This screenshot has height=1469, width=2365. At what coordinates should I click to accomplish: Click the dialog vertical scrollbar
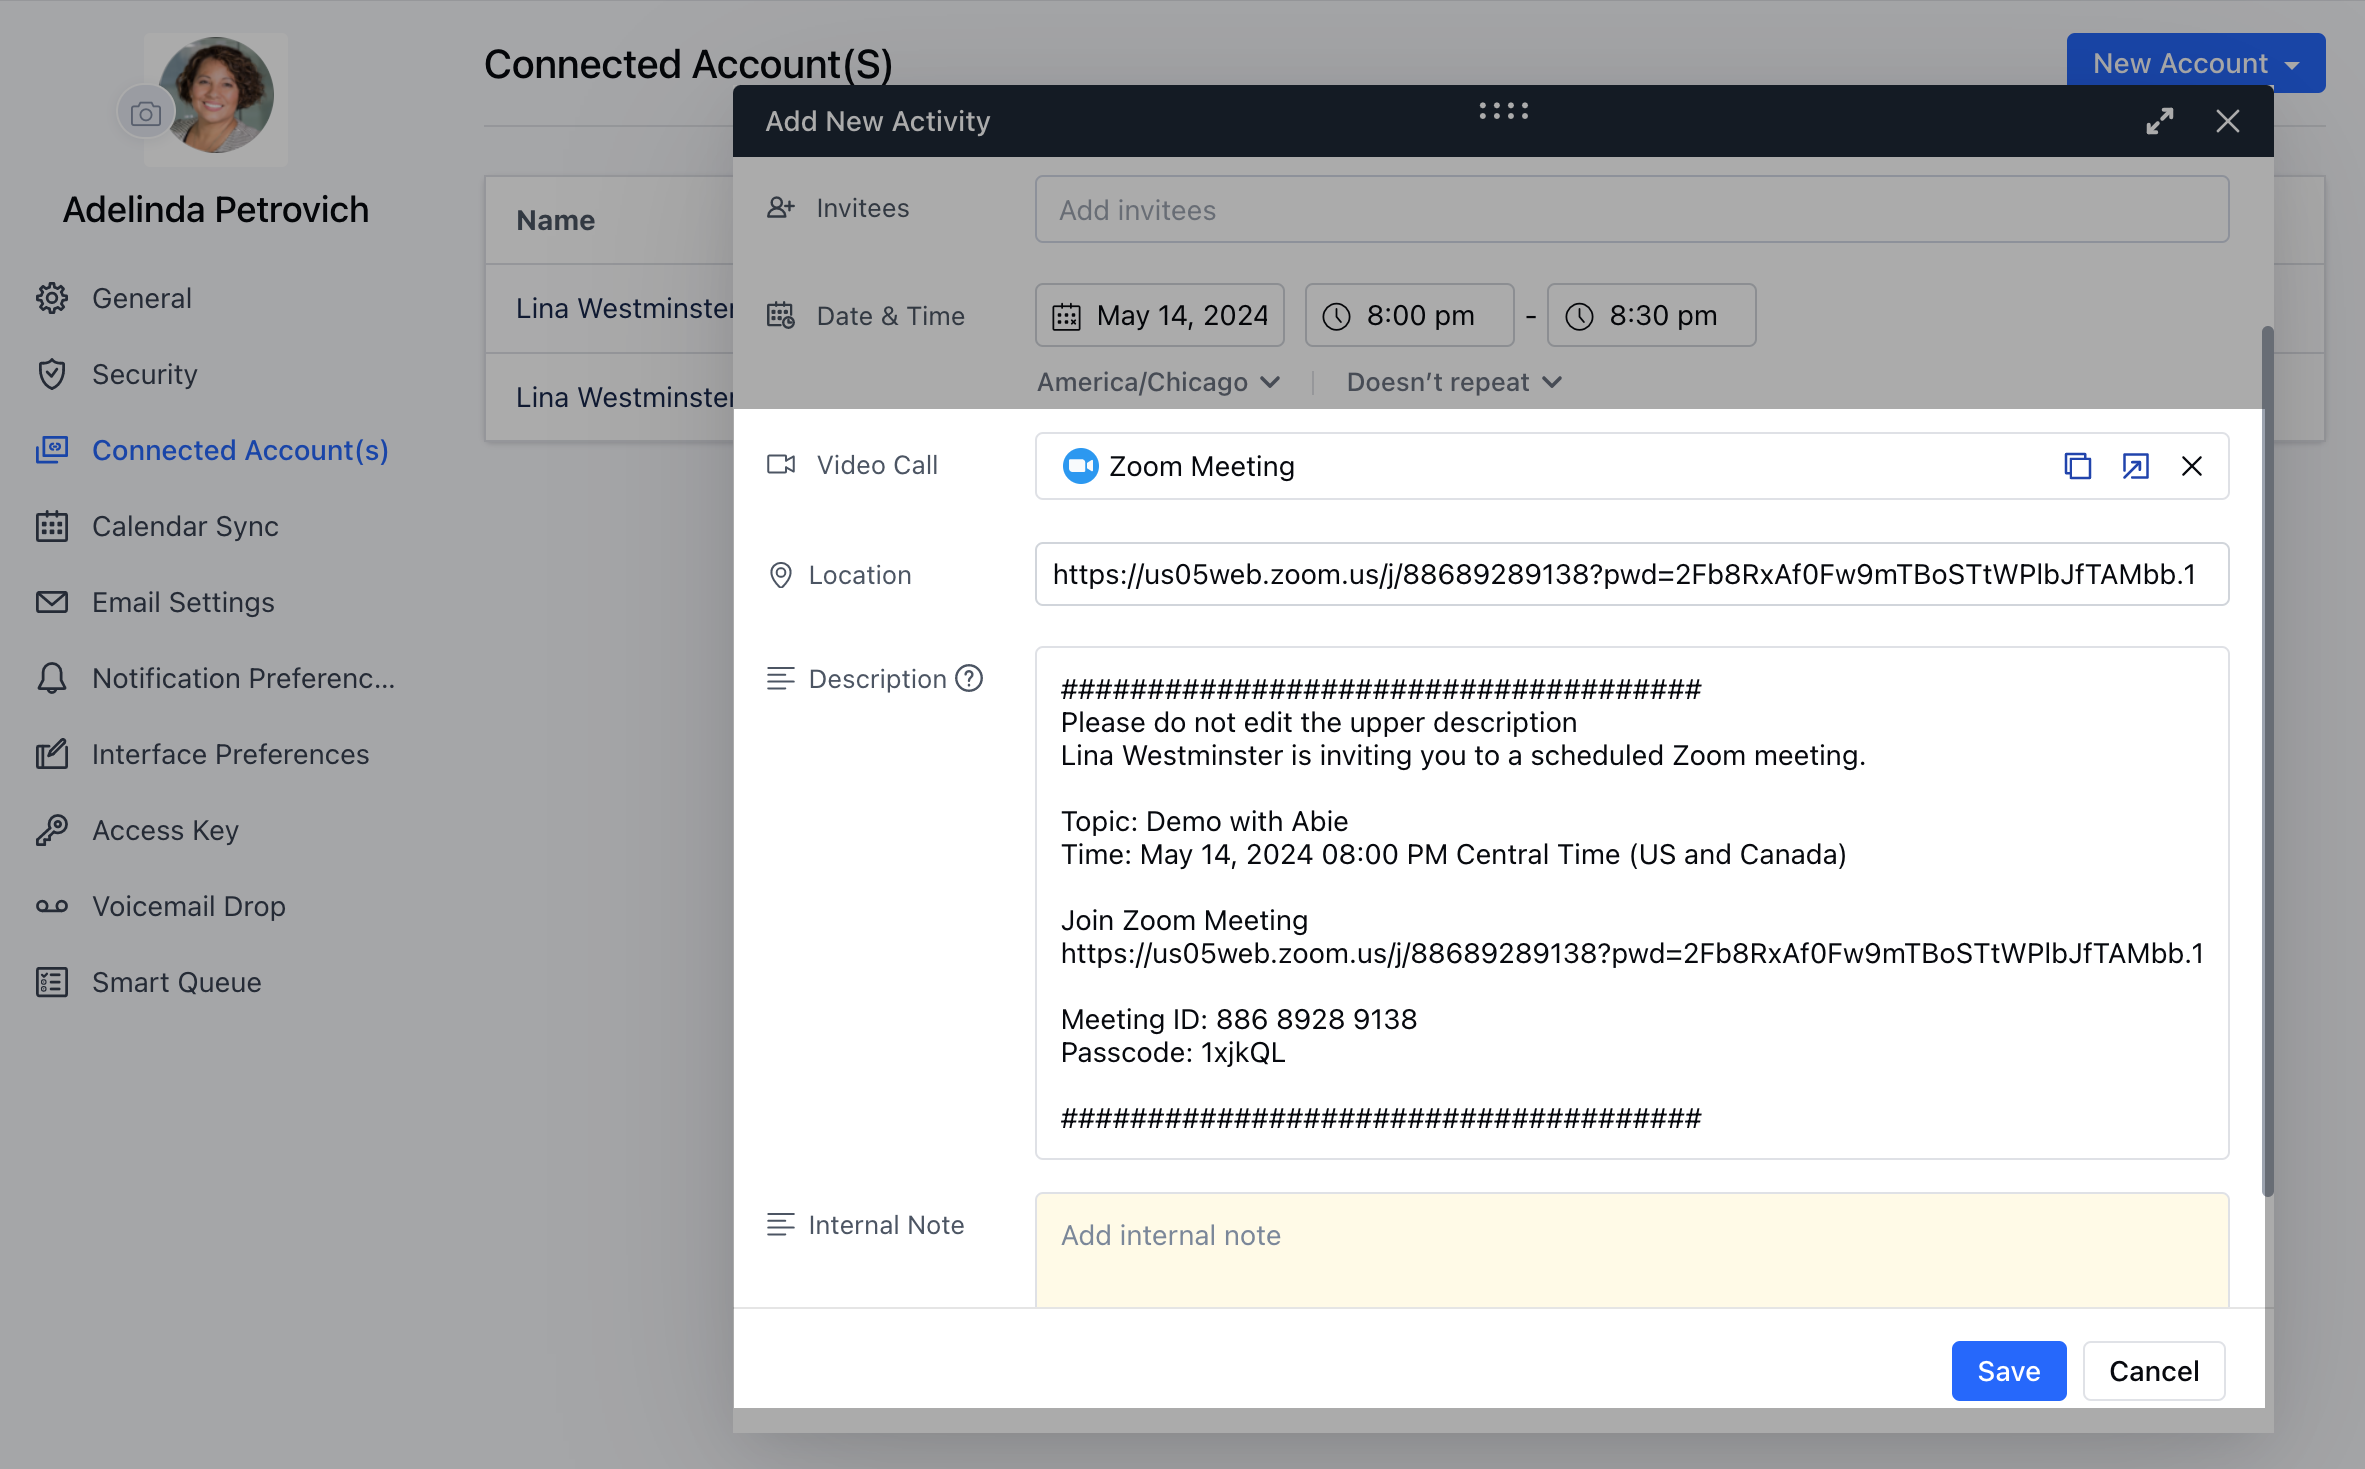(x=2267, y=760)
